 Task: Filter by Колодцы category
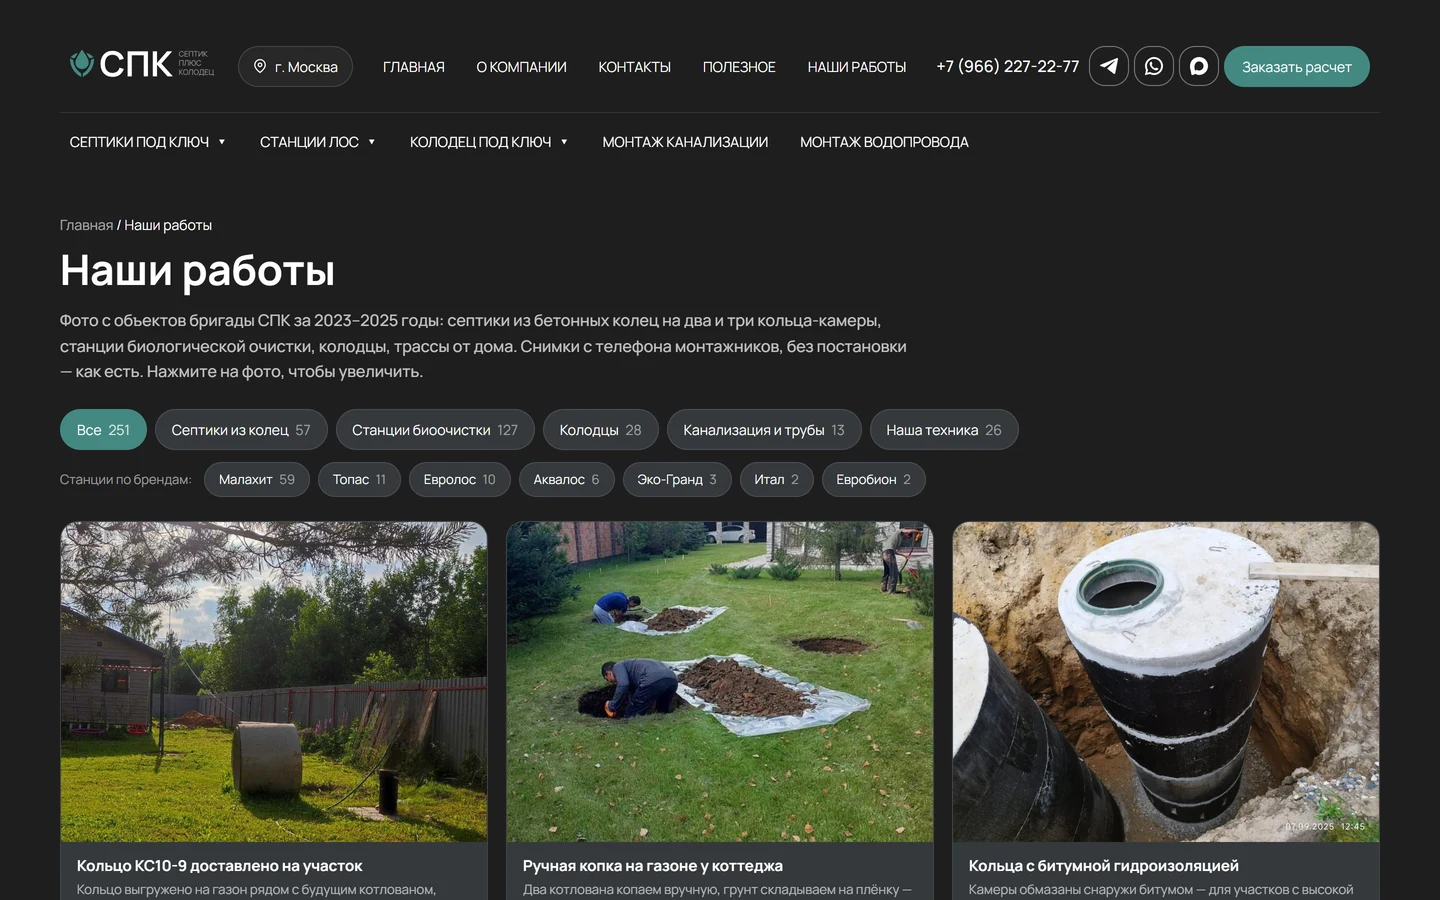(x=600, y=430)
